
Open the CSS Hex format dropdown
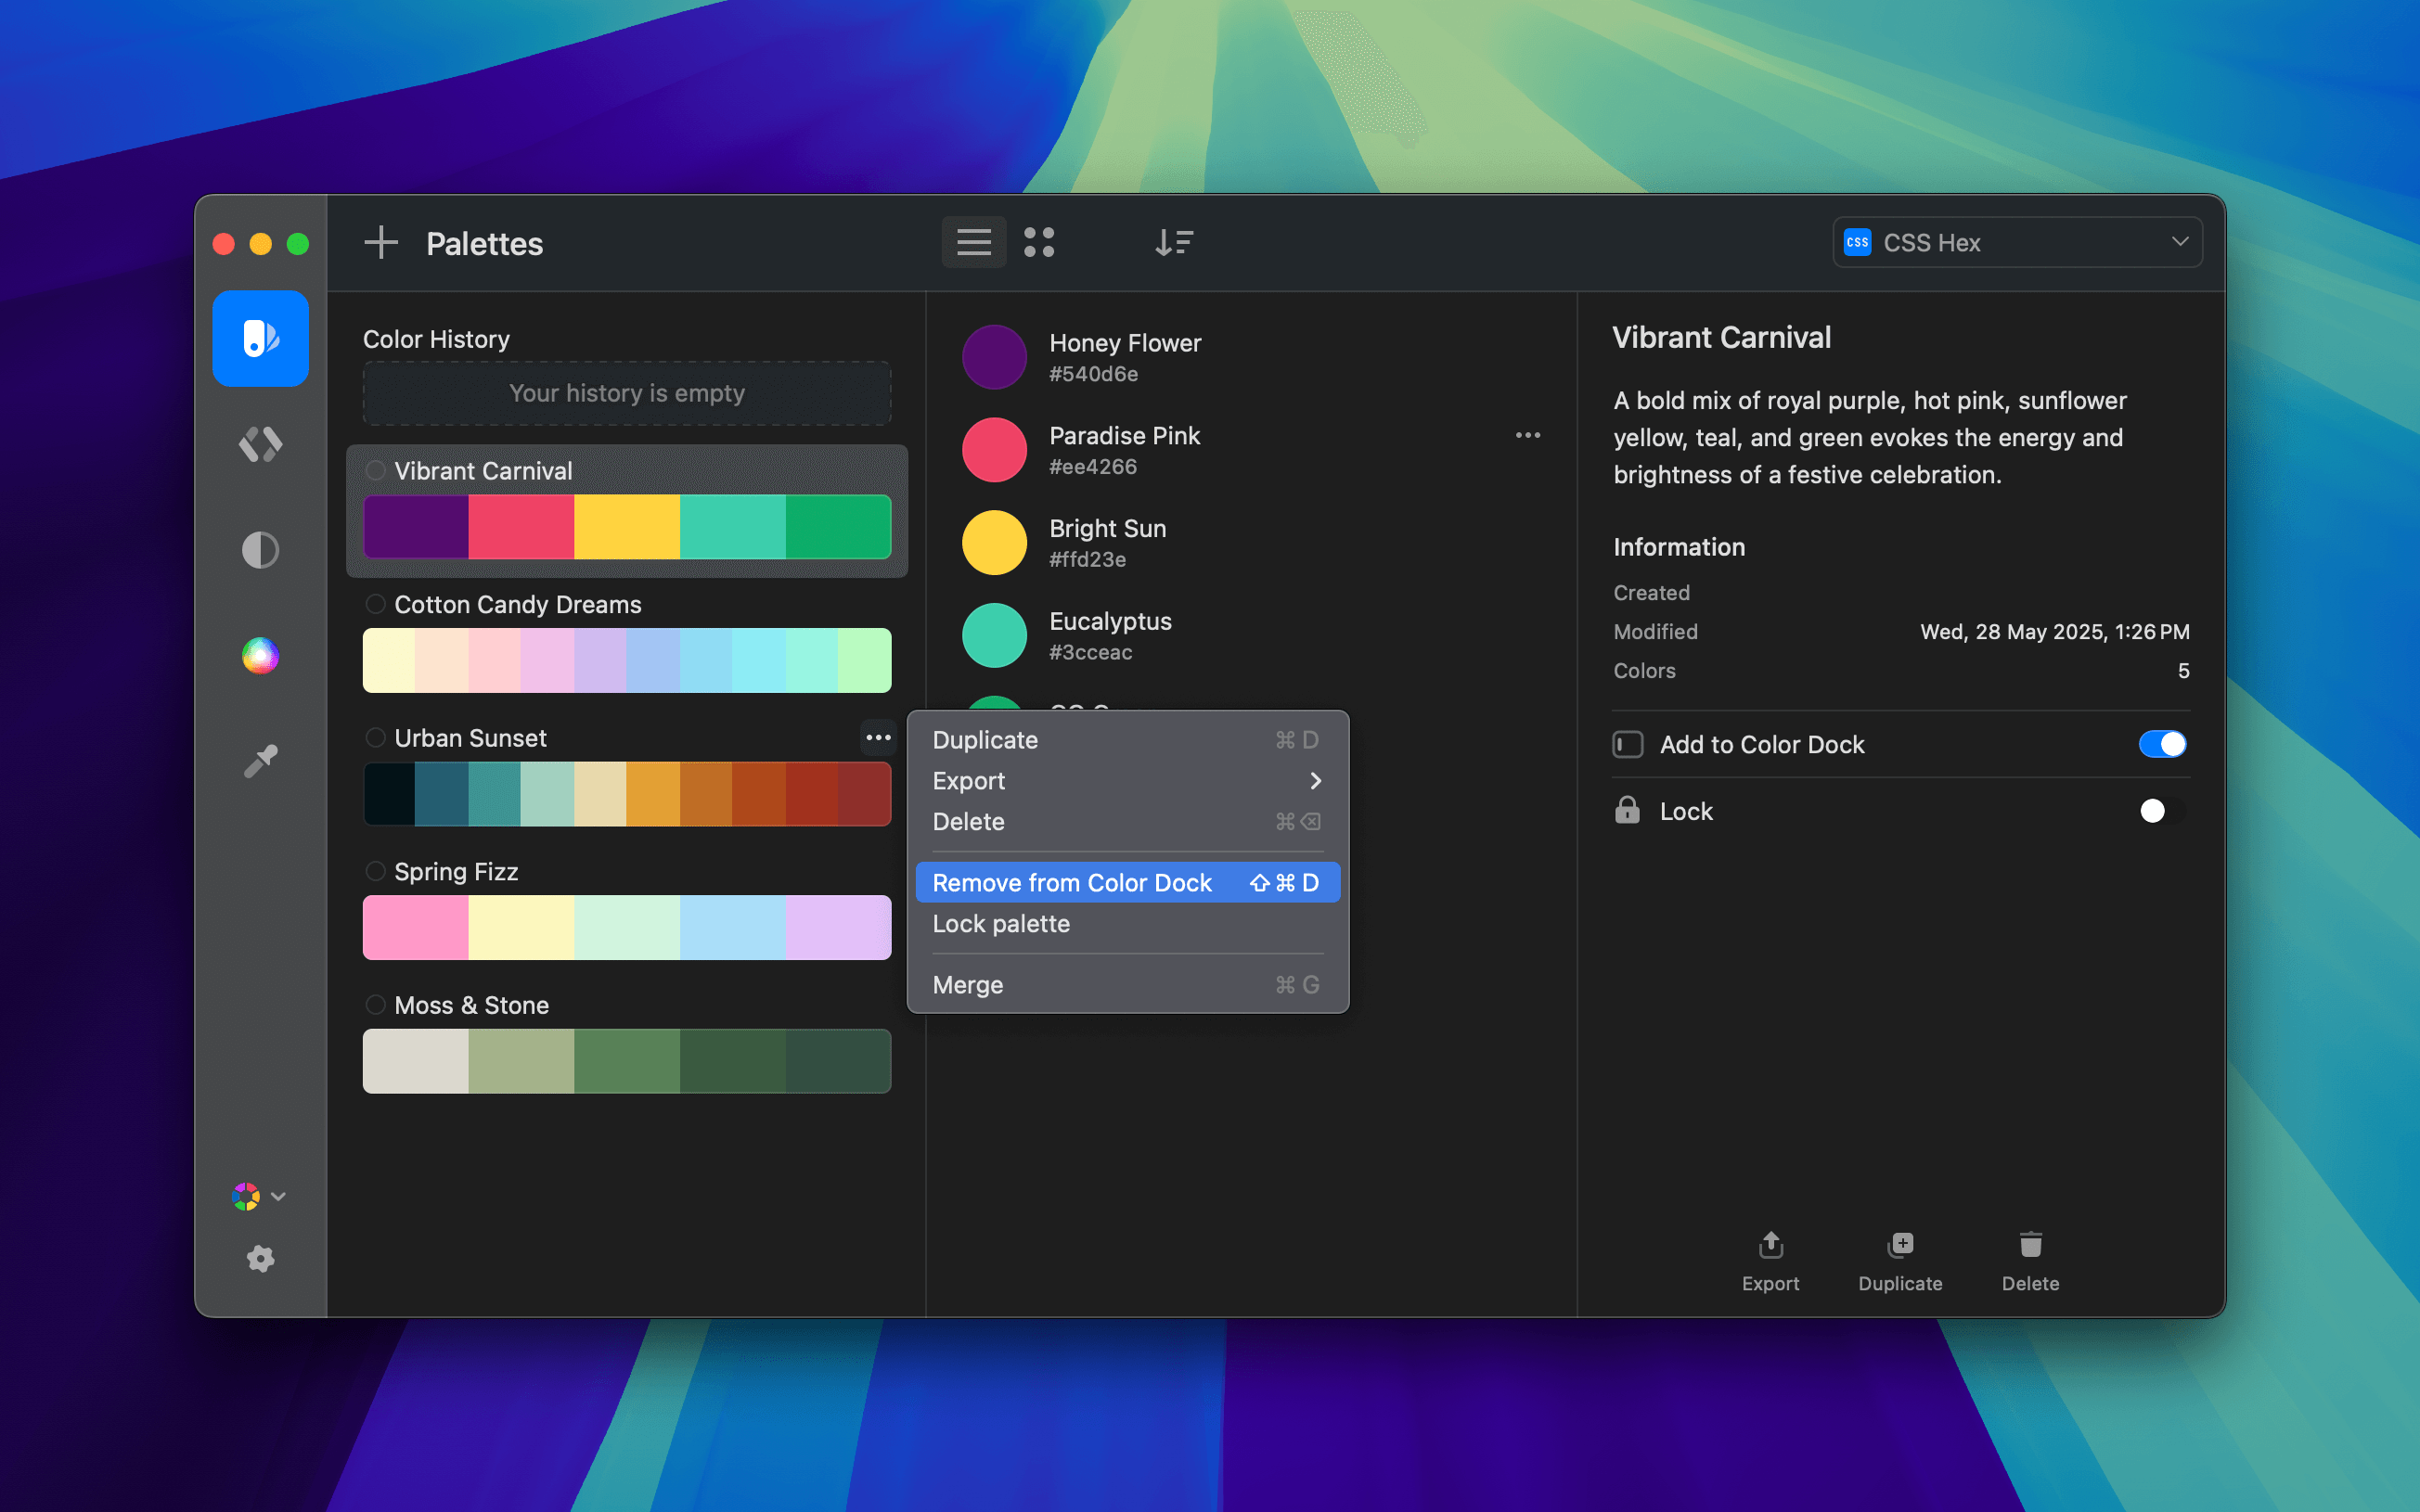(2017, 242)
